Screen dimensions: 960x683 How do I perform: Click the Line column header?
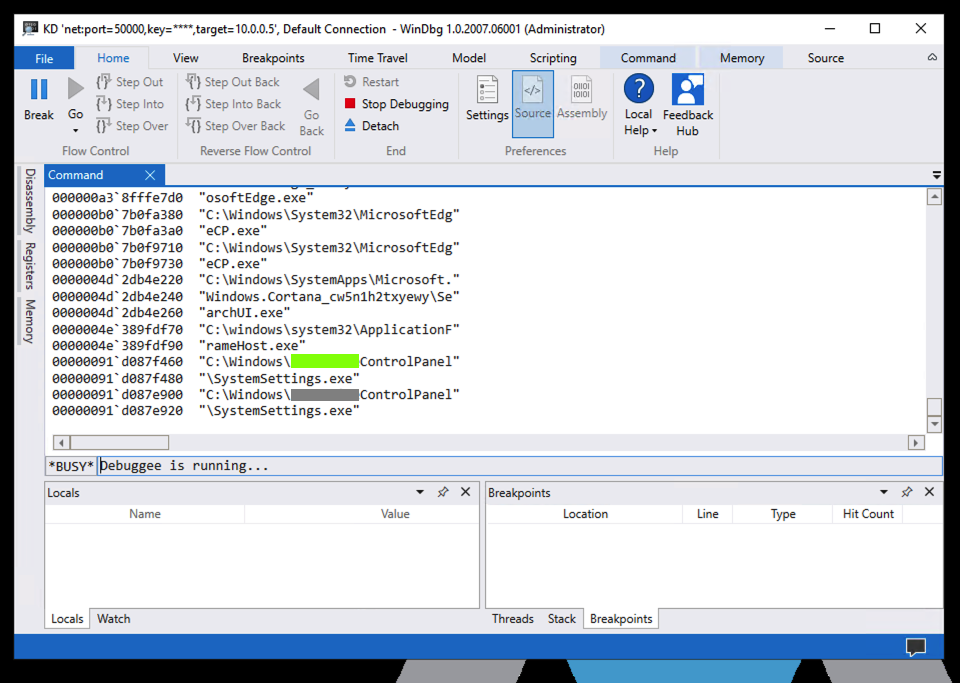[x=707, y=514]
